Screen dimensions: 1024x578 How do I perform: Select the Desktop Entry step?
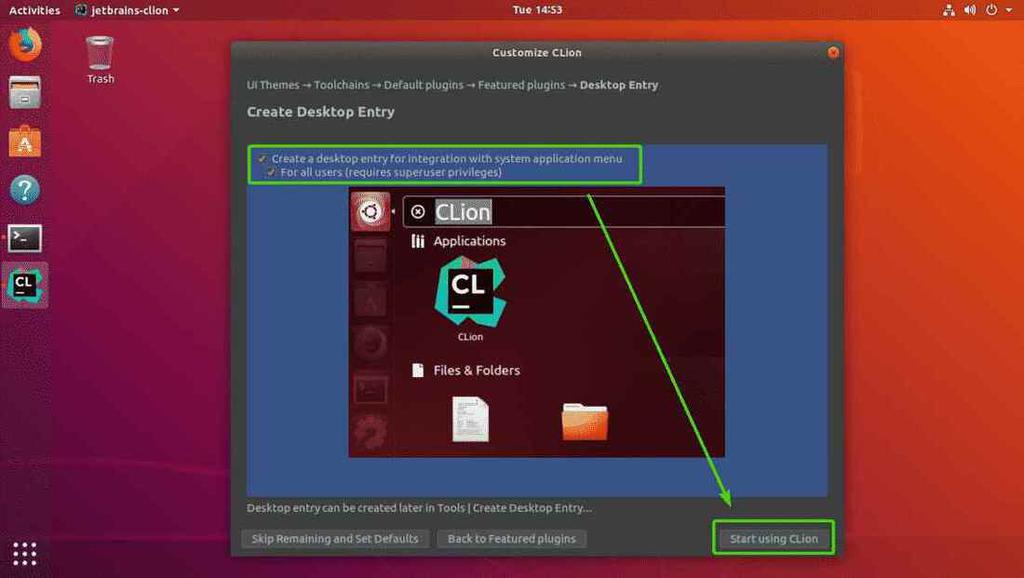point(618,85)
